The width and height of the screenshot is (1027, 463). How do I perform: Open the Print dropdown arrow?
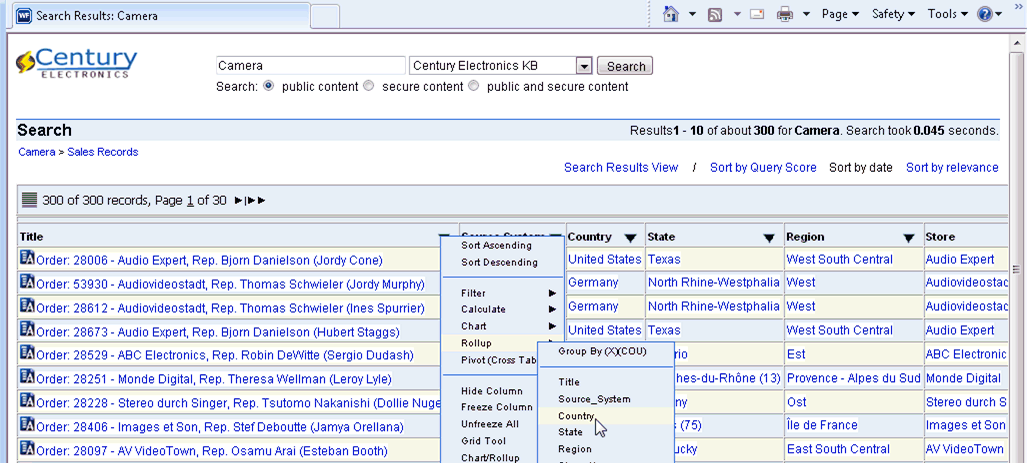(806, 14)
